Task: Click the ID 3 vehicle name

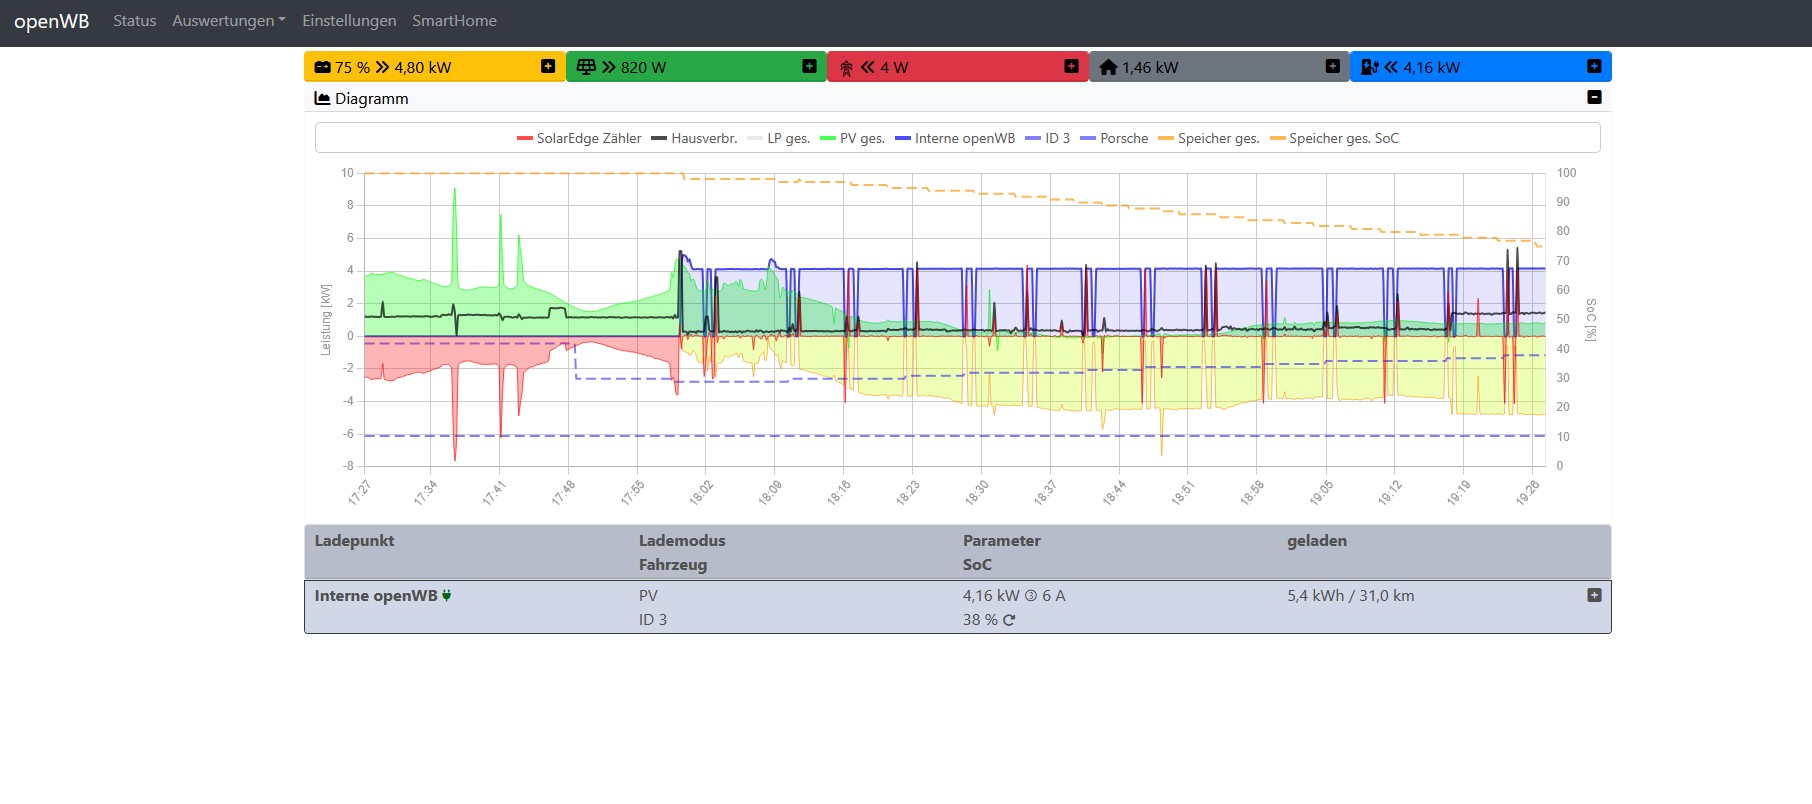Action: (653, 620)
